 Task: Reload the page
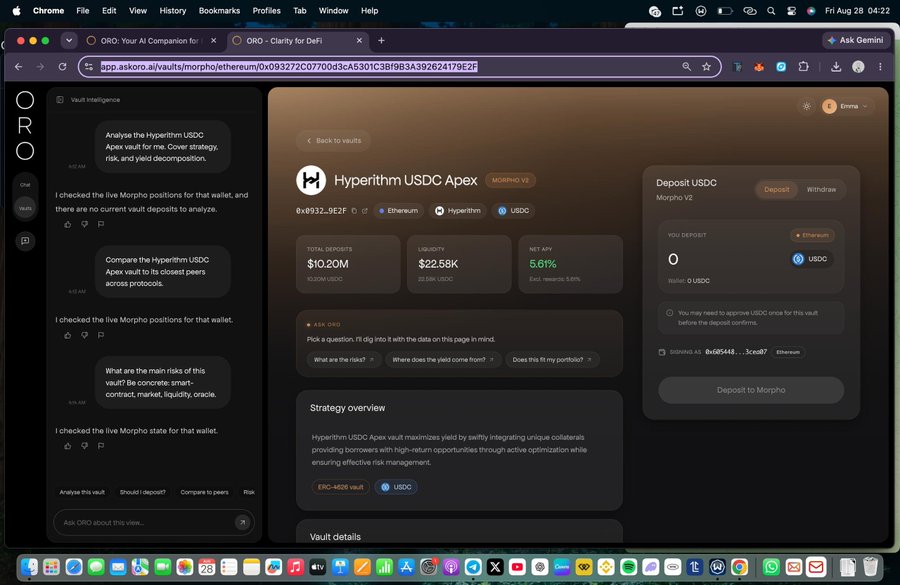pos(63,67)
